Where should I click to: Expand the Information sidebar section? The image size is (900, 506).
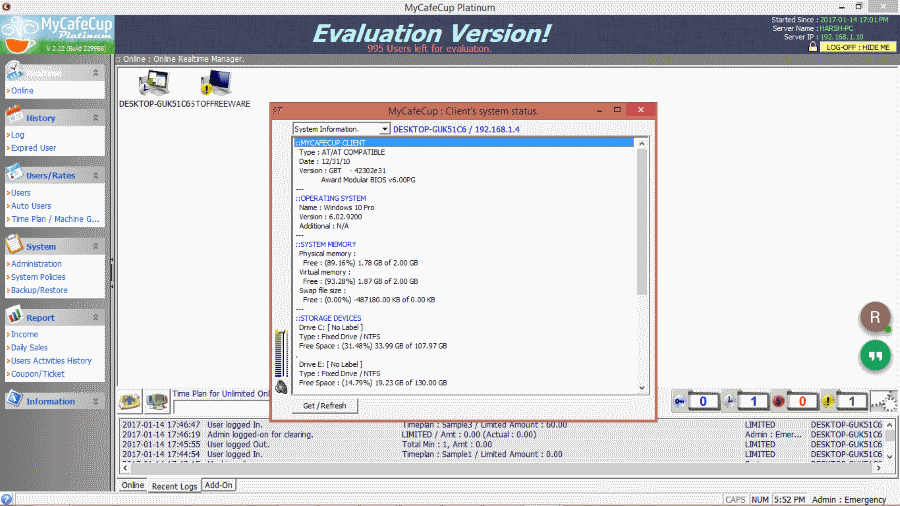point(96,401)
